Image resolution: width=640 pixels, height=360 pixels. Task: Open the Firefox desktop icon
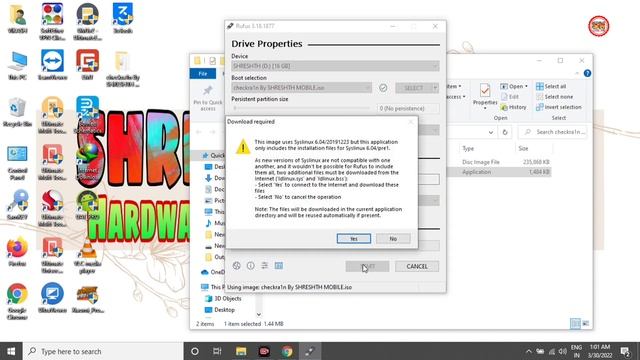[17, 252]
